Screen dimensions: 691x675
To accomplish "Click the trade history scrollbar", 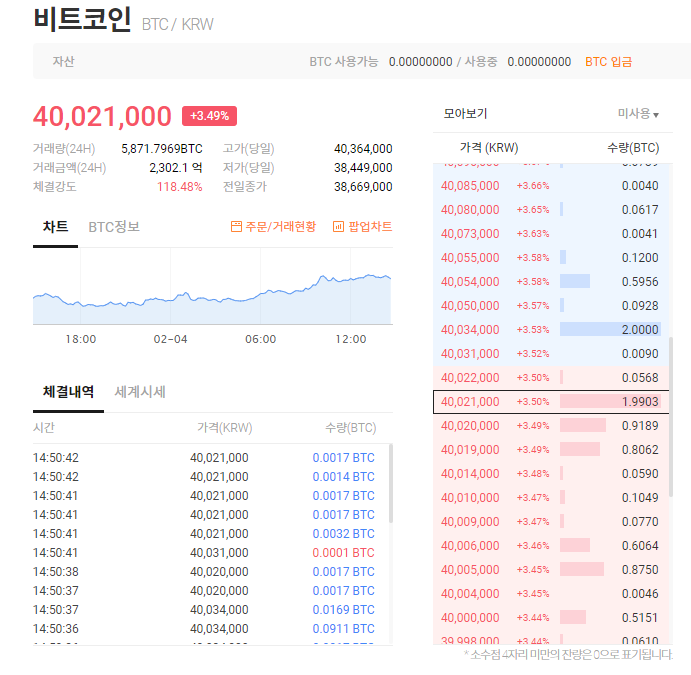I will pos(390,483).
